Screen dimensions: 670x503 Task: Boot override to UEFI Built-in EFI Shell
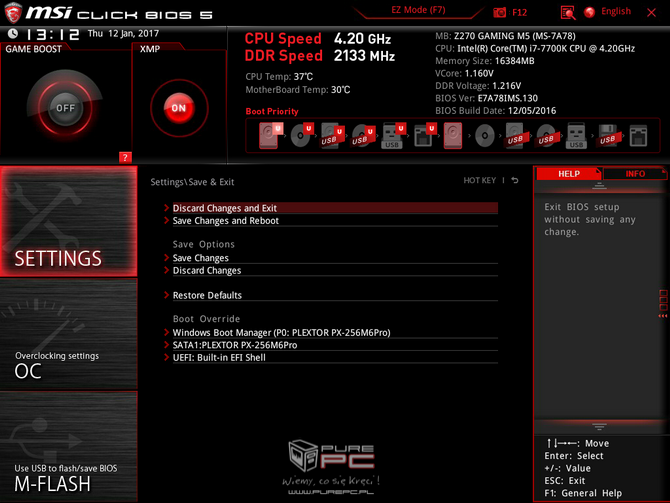click(335, 357)
